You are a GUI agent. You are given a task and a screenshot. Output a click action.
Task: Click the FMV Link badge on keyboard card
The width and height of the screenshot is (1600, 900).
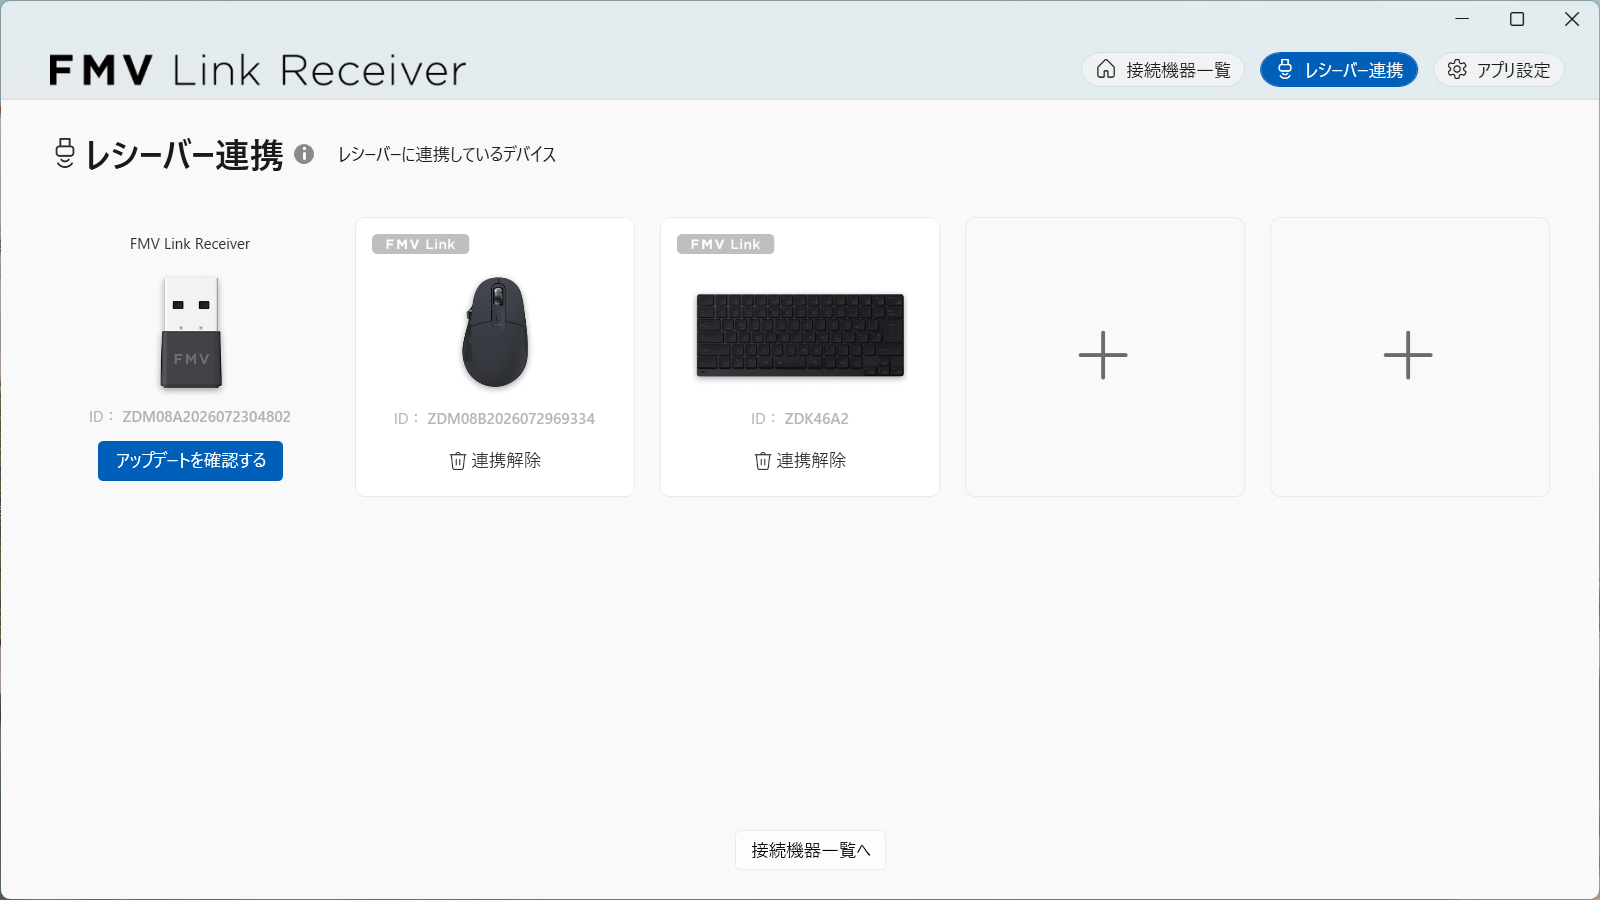[725, 244]
